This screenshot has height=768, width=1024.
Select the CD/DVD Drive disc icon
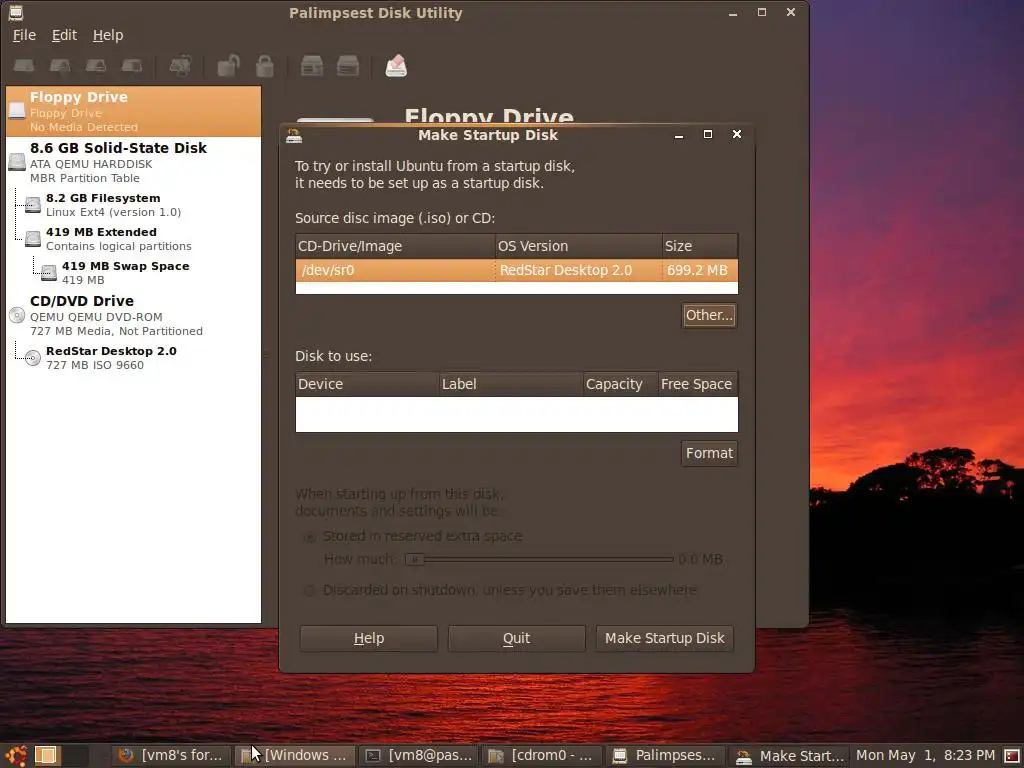17,315
